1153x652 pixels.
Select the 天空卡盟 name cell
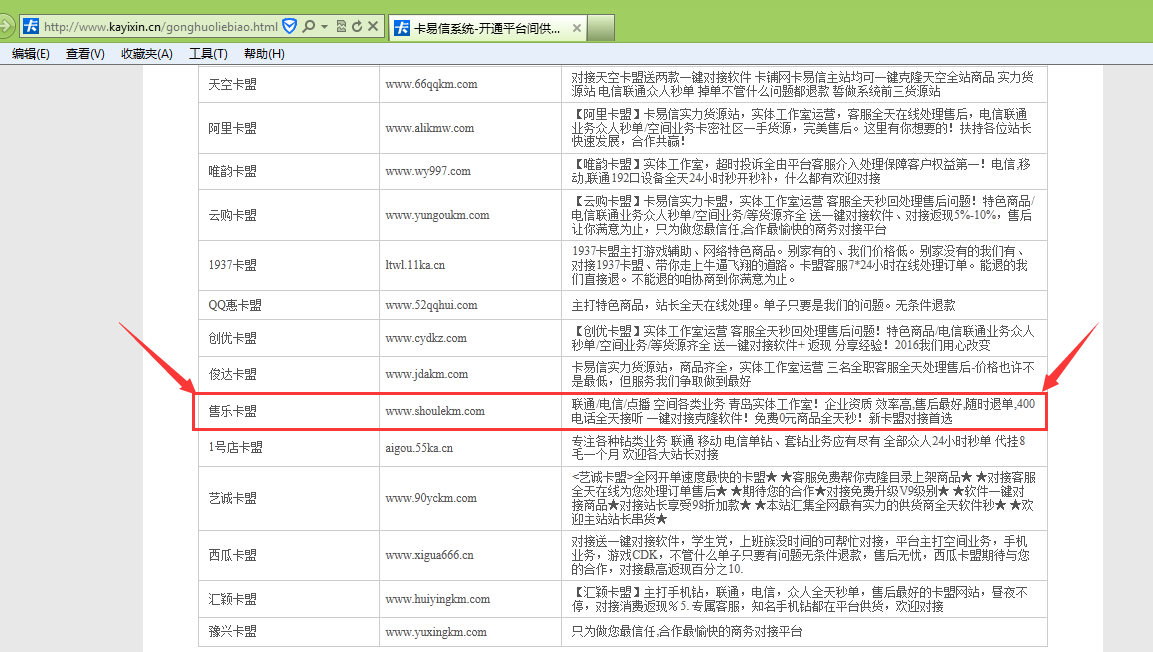coord(289,84)
